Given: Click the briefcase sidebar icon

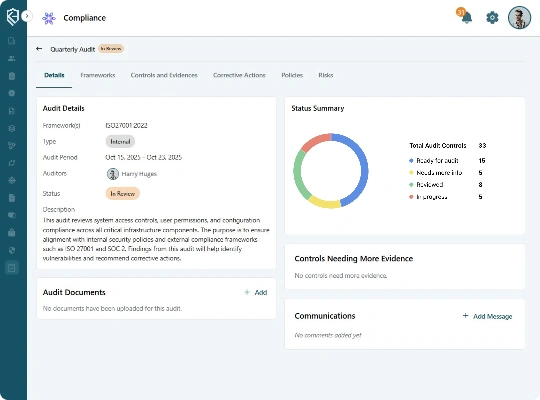Looking at the screenshot, I should pos(12,233).
